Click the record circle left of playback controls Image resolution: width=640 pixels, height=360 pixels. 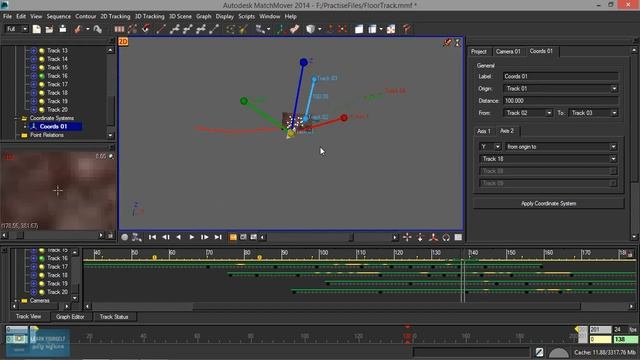[x=125, y=237]
